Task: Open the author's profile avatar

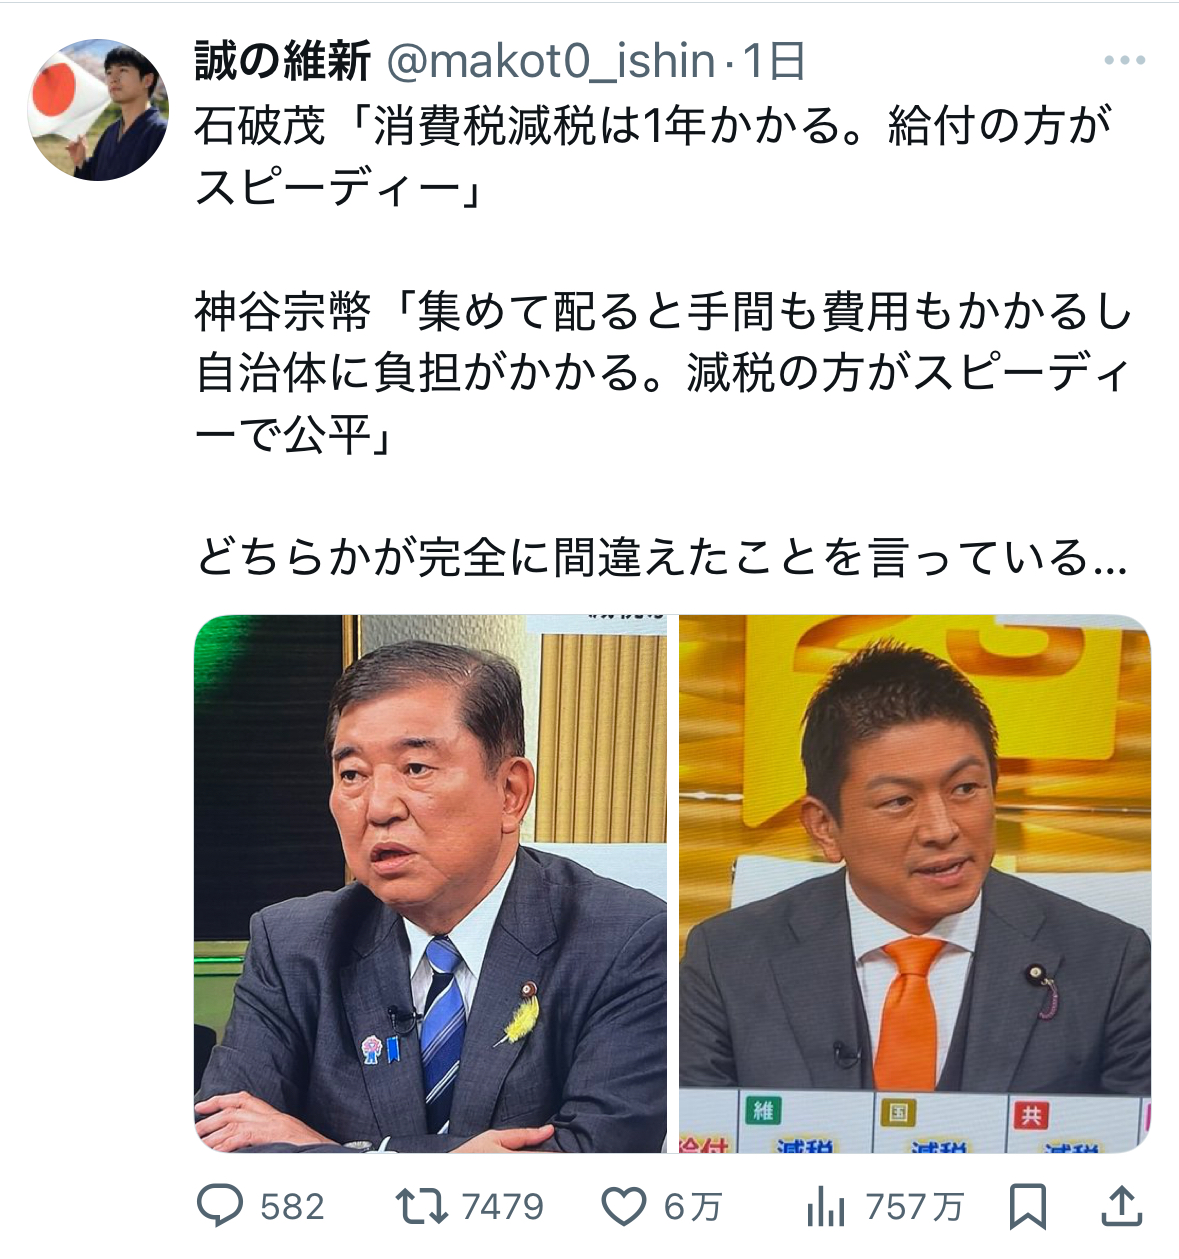Action: coord(99,110)
